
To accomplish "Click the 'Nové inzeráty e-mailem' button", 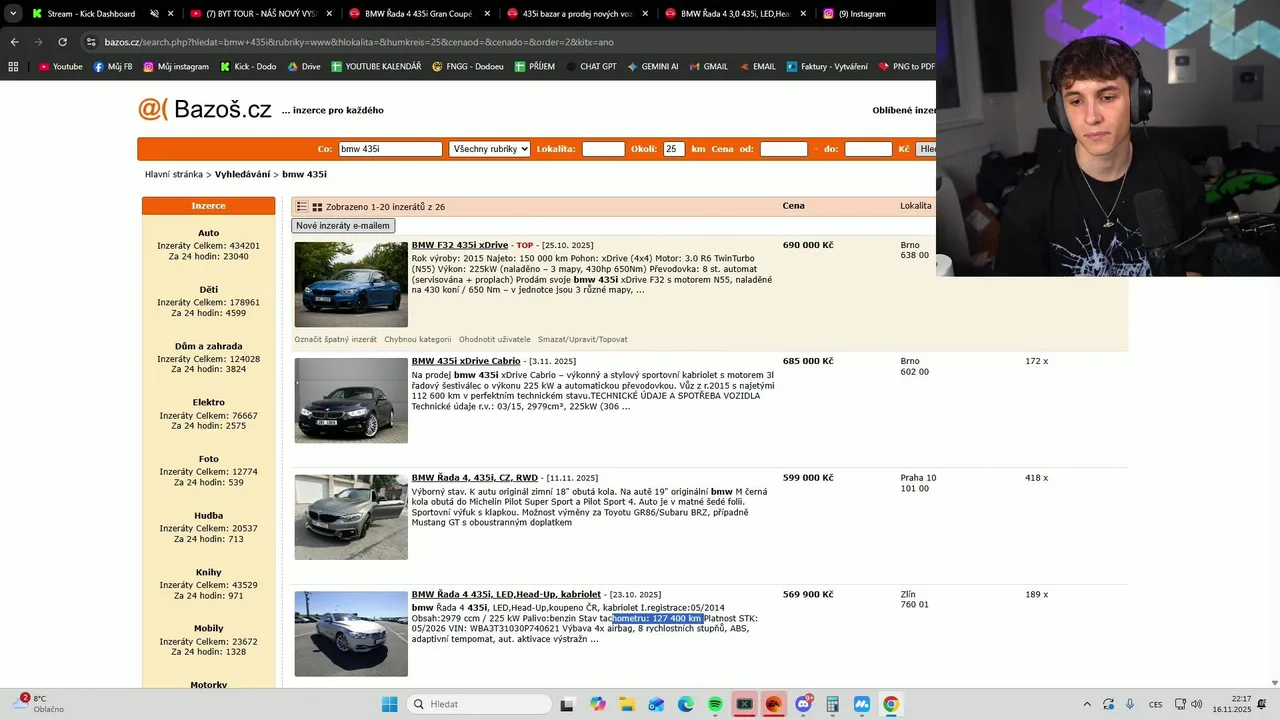I will pos(343,226).
